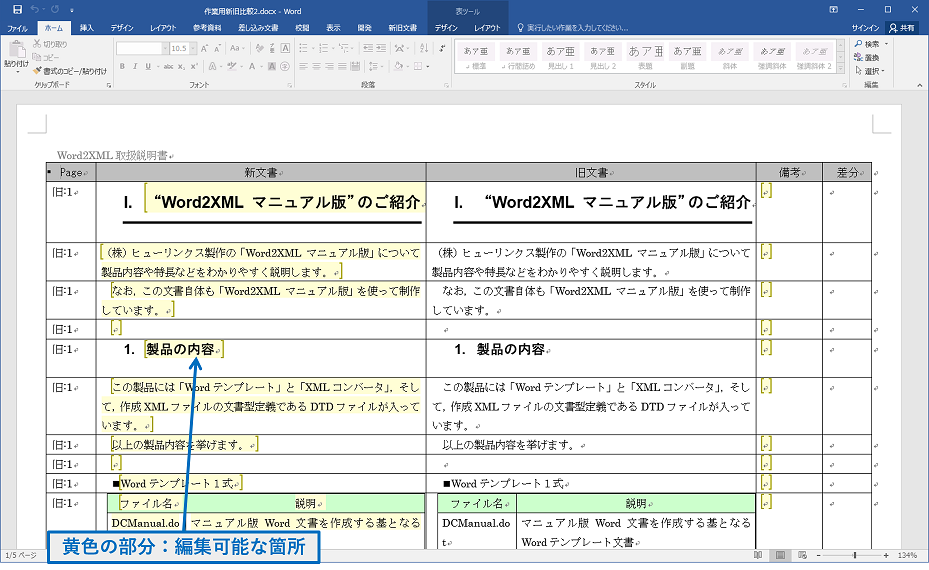Toggle subscript formatting

181,66
